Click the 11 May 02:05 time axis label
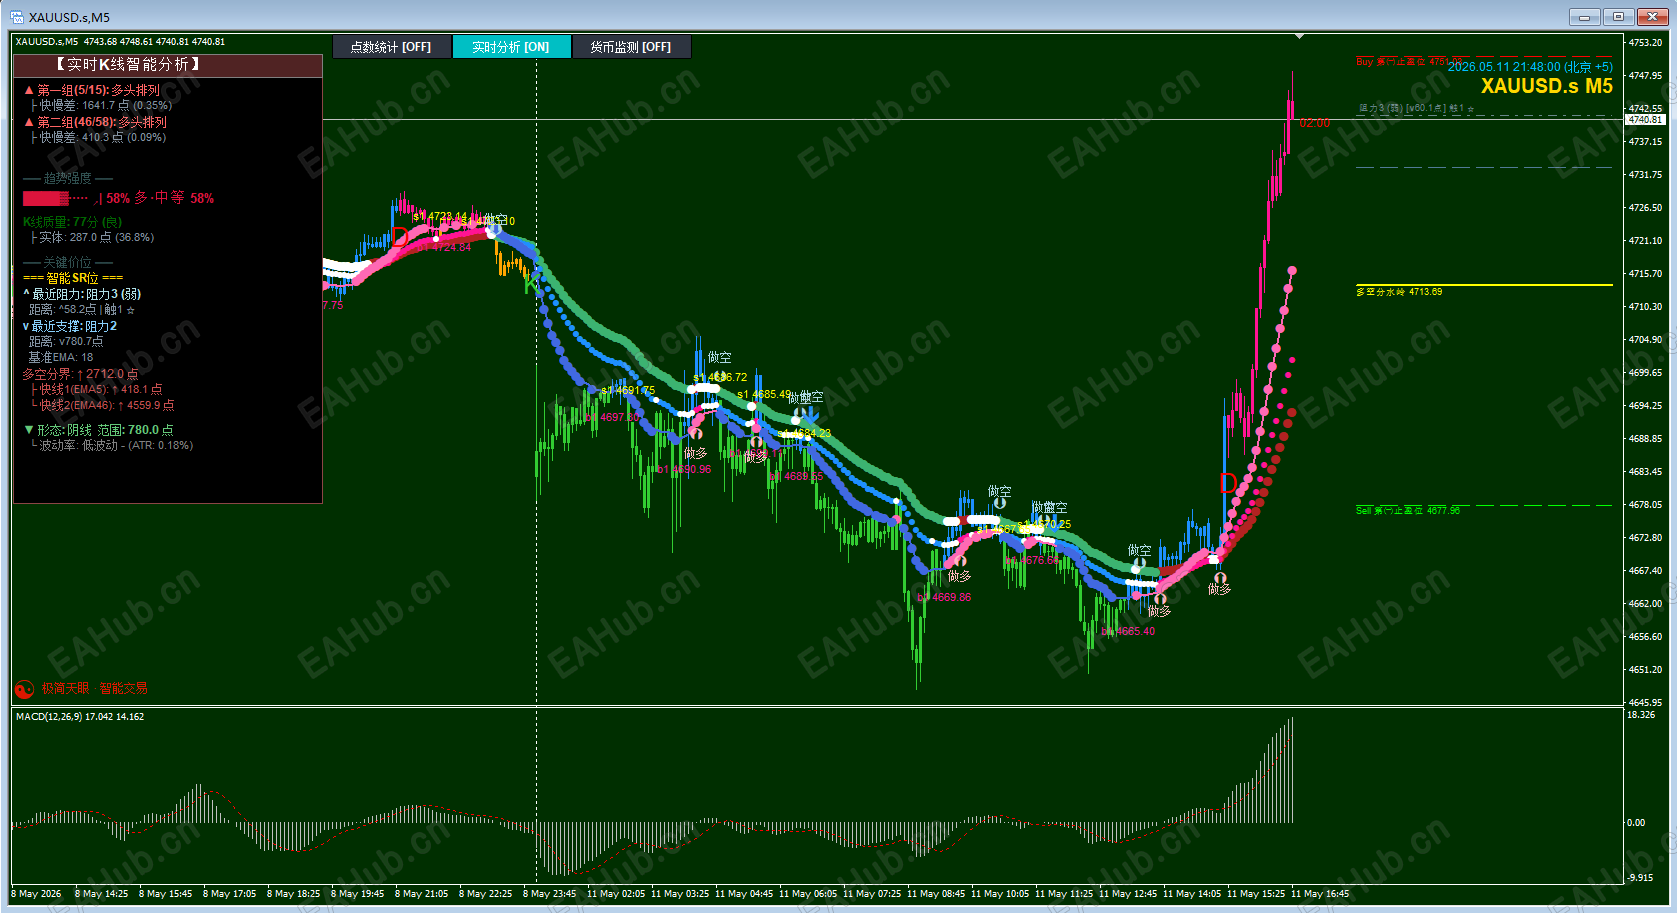Screen dimensions: 1677x913 [616, 894]
